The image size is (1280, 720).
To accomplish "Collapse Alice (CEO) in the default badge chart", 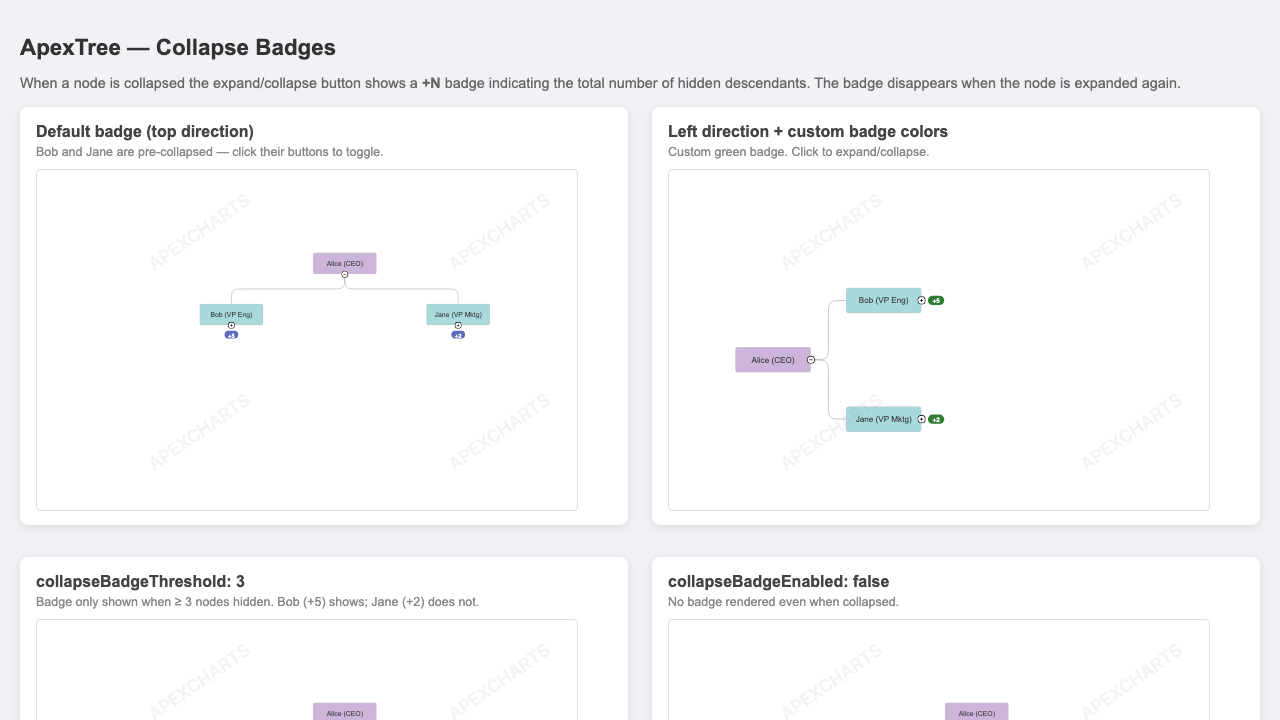I will click(x=345, y=274).
